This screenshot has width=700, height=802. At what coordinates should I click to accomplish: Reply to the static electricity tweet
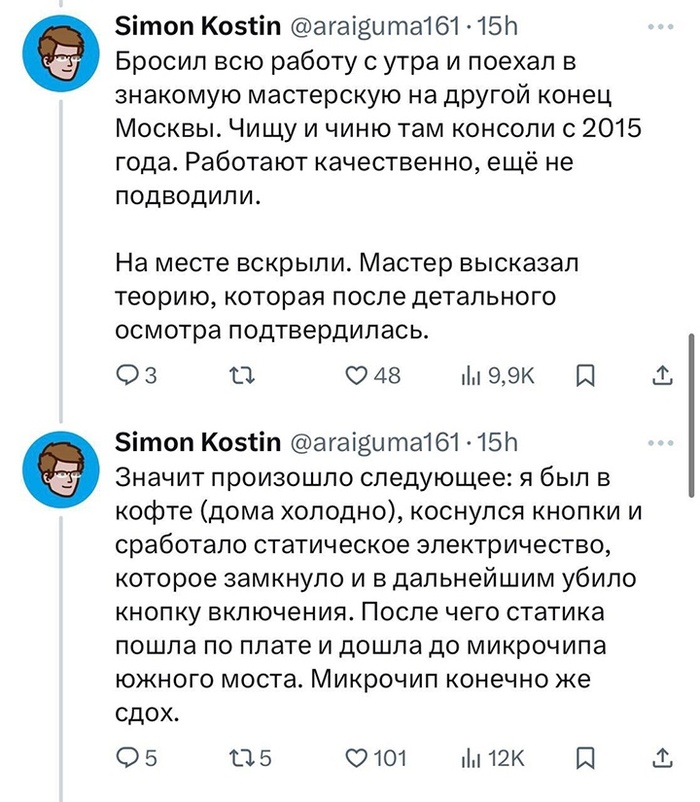[x=130, y=758]
